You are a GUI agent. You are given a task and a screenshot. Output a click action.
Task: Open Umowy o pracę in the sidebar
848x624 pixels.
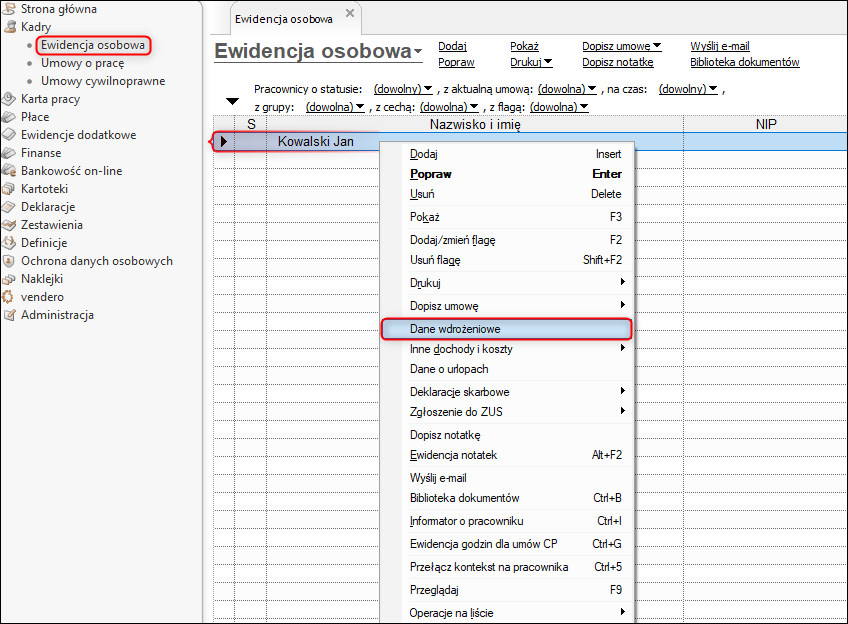point(83,63)
